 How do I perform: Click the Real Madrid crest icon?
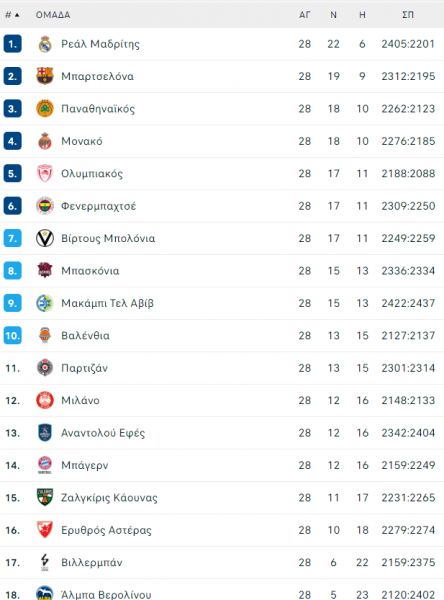point(45,44)
